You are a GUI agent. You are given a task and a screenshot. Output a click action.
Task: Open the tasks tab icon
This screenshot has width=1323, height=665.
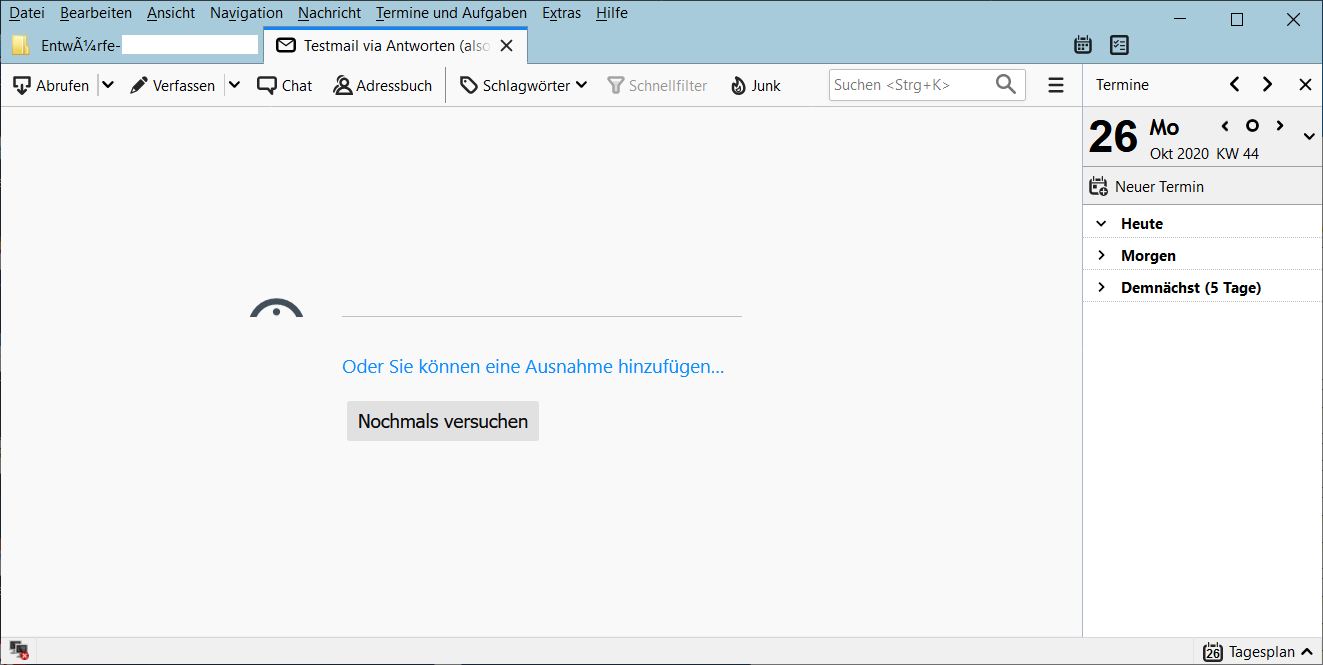click(x=1119, y=45)
